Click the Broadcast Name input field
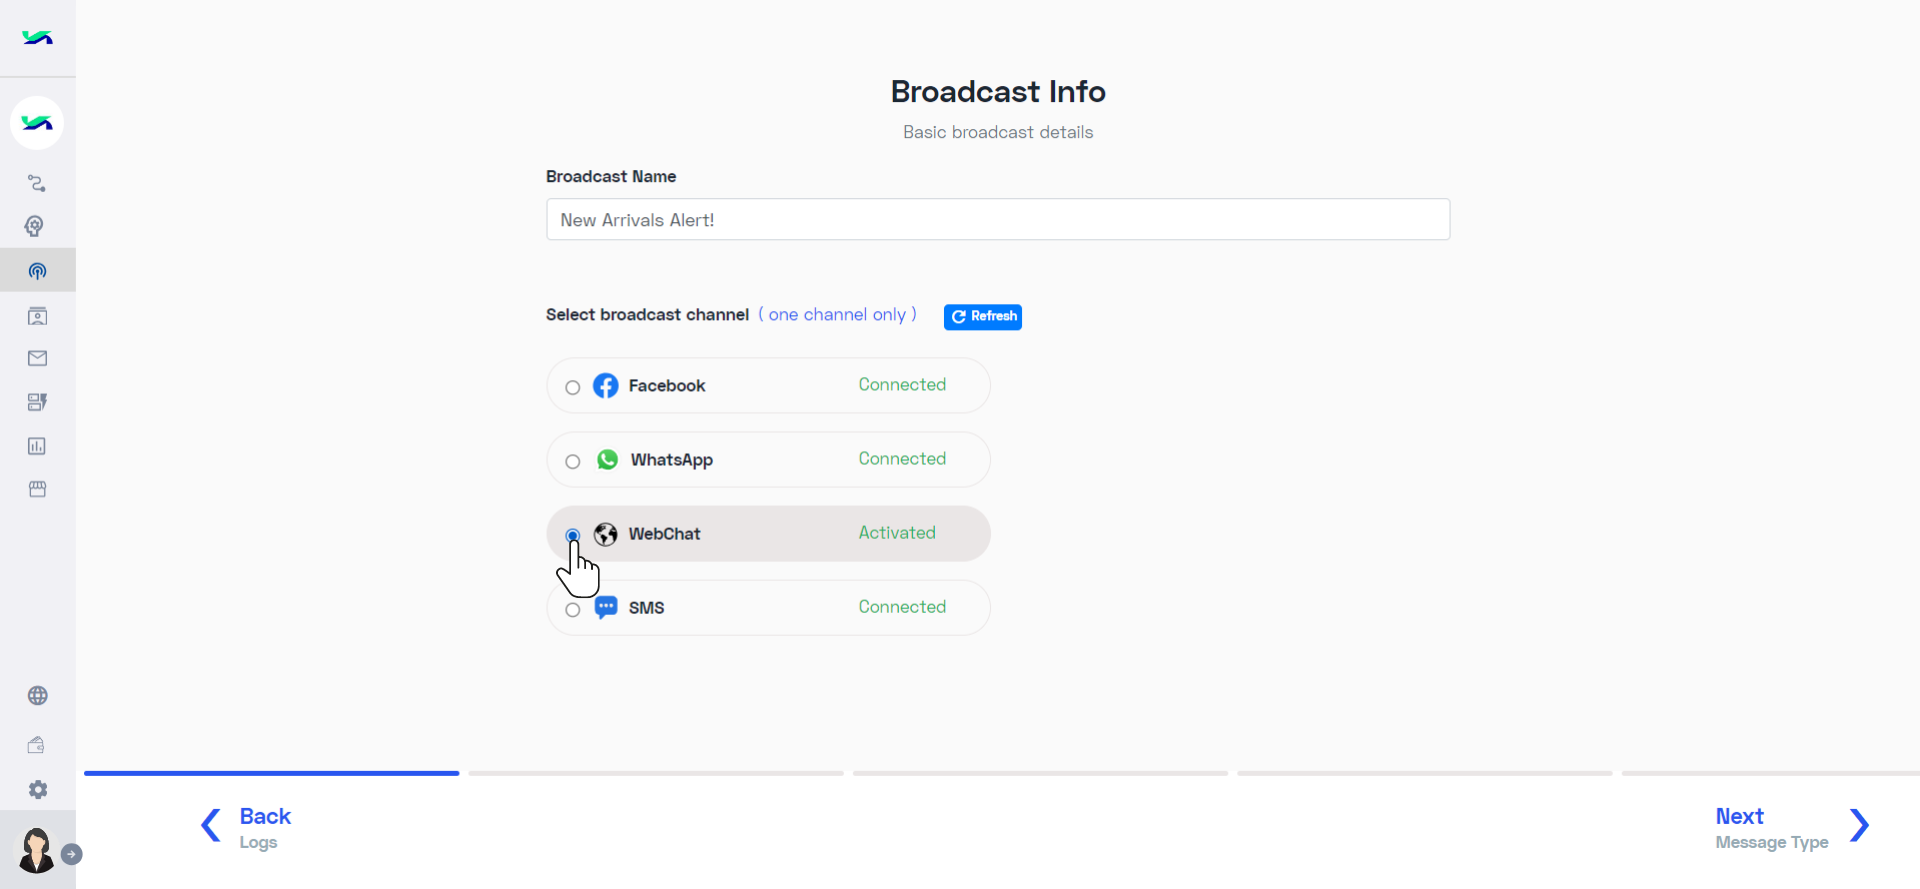This screenshot has height=889, width=1920. [998, 219]
